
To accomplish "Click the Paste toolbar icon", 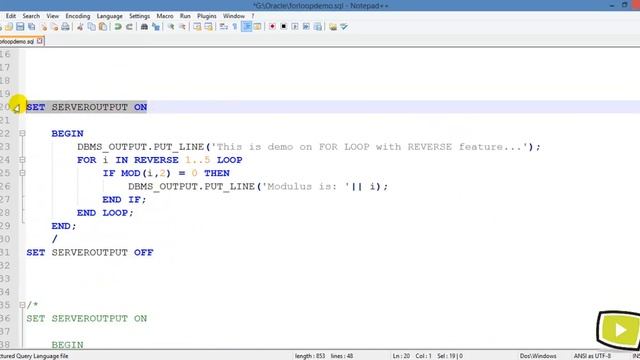I will (x=103, y=27).
